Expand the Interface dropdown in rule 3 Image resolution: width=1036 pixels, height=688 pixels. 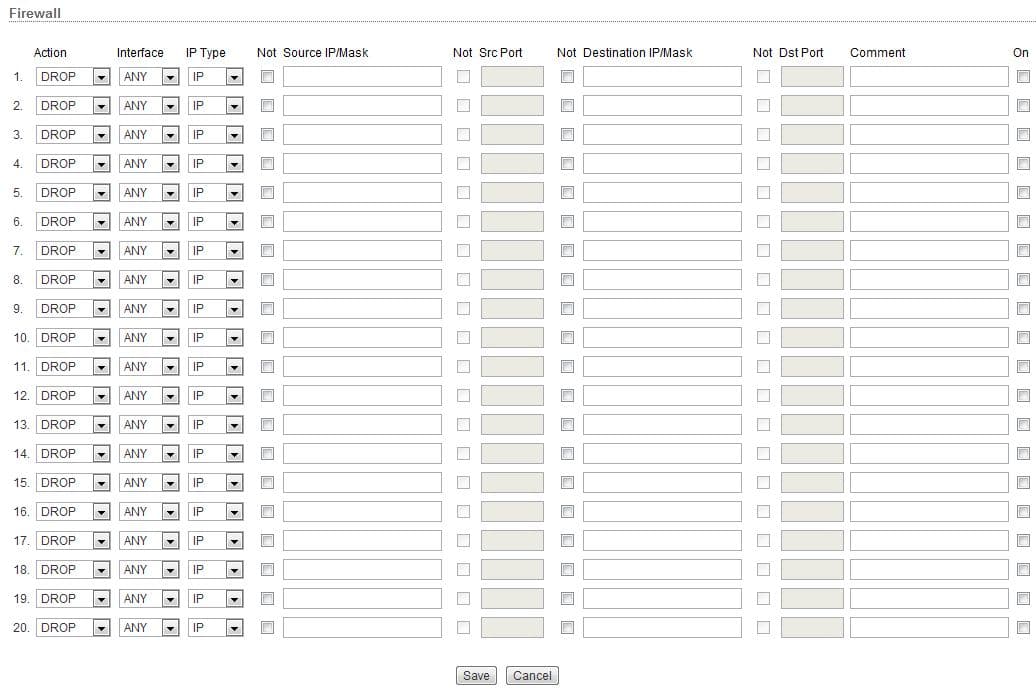pyautogui.click(x=149, y=135)
